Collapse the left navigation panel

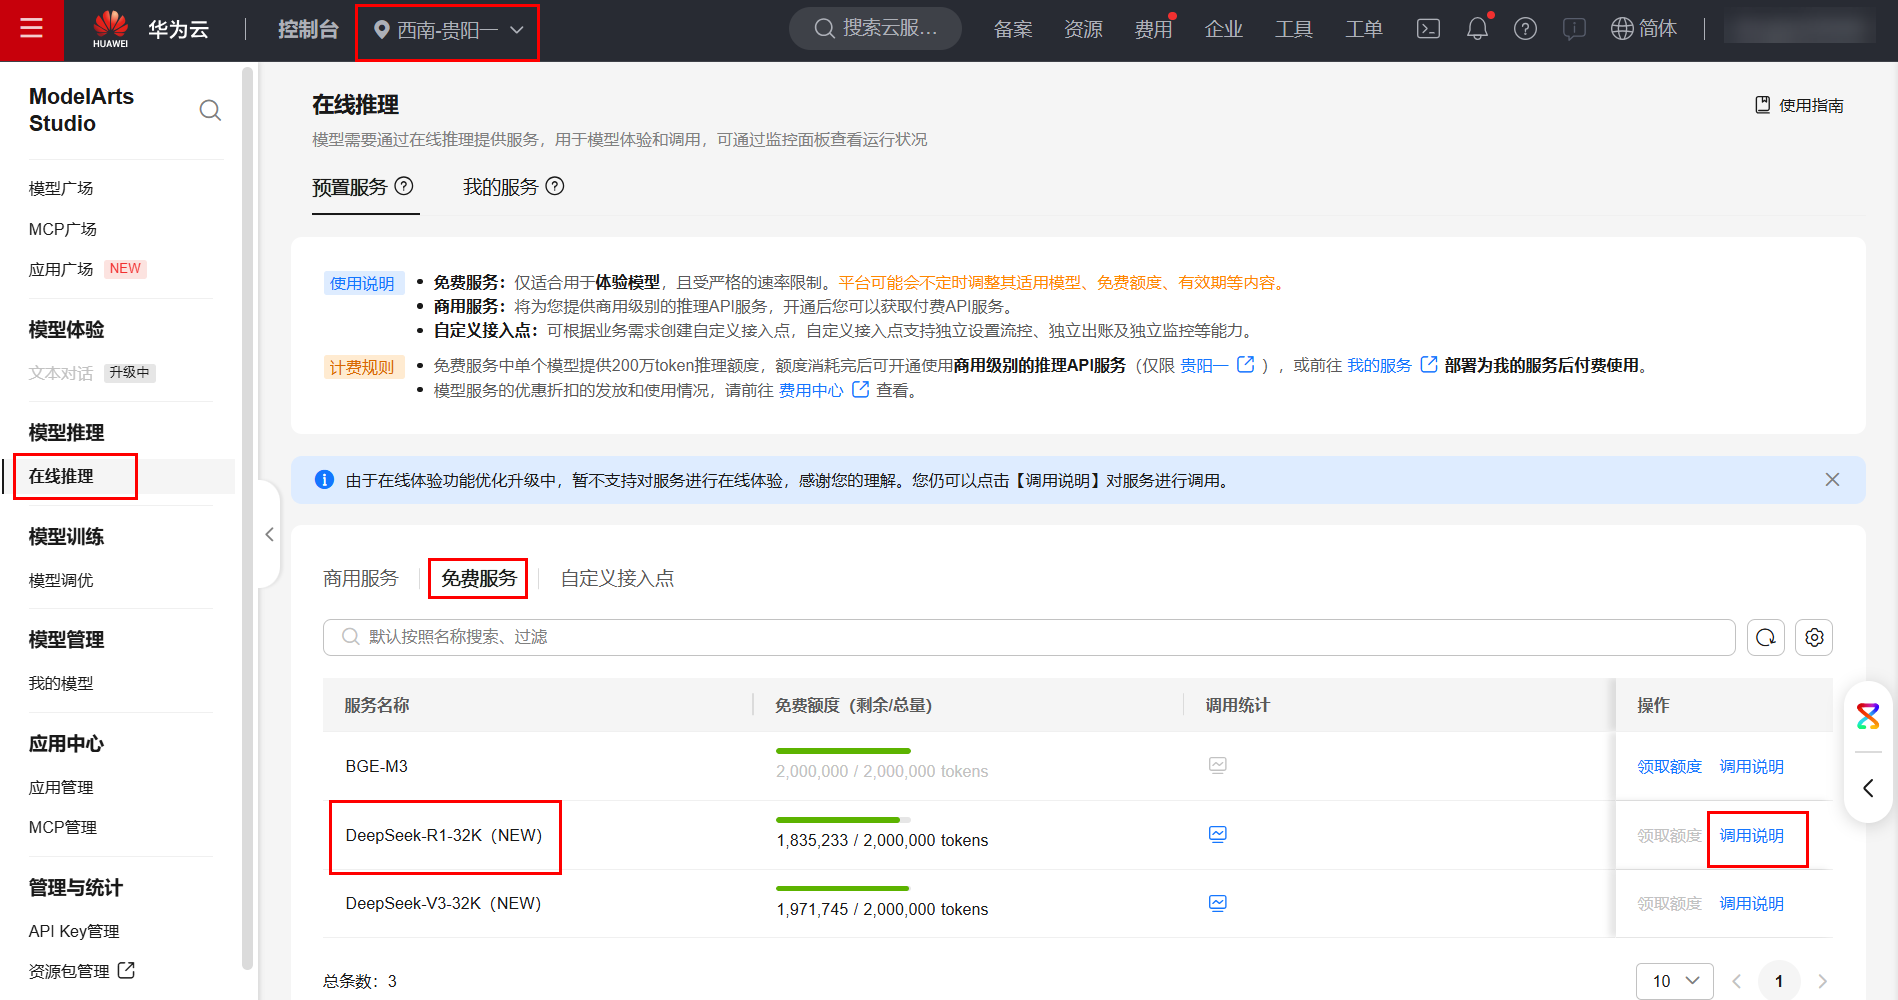coord(269,535)
